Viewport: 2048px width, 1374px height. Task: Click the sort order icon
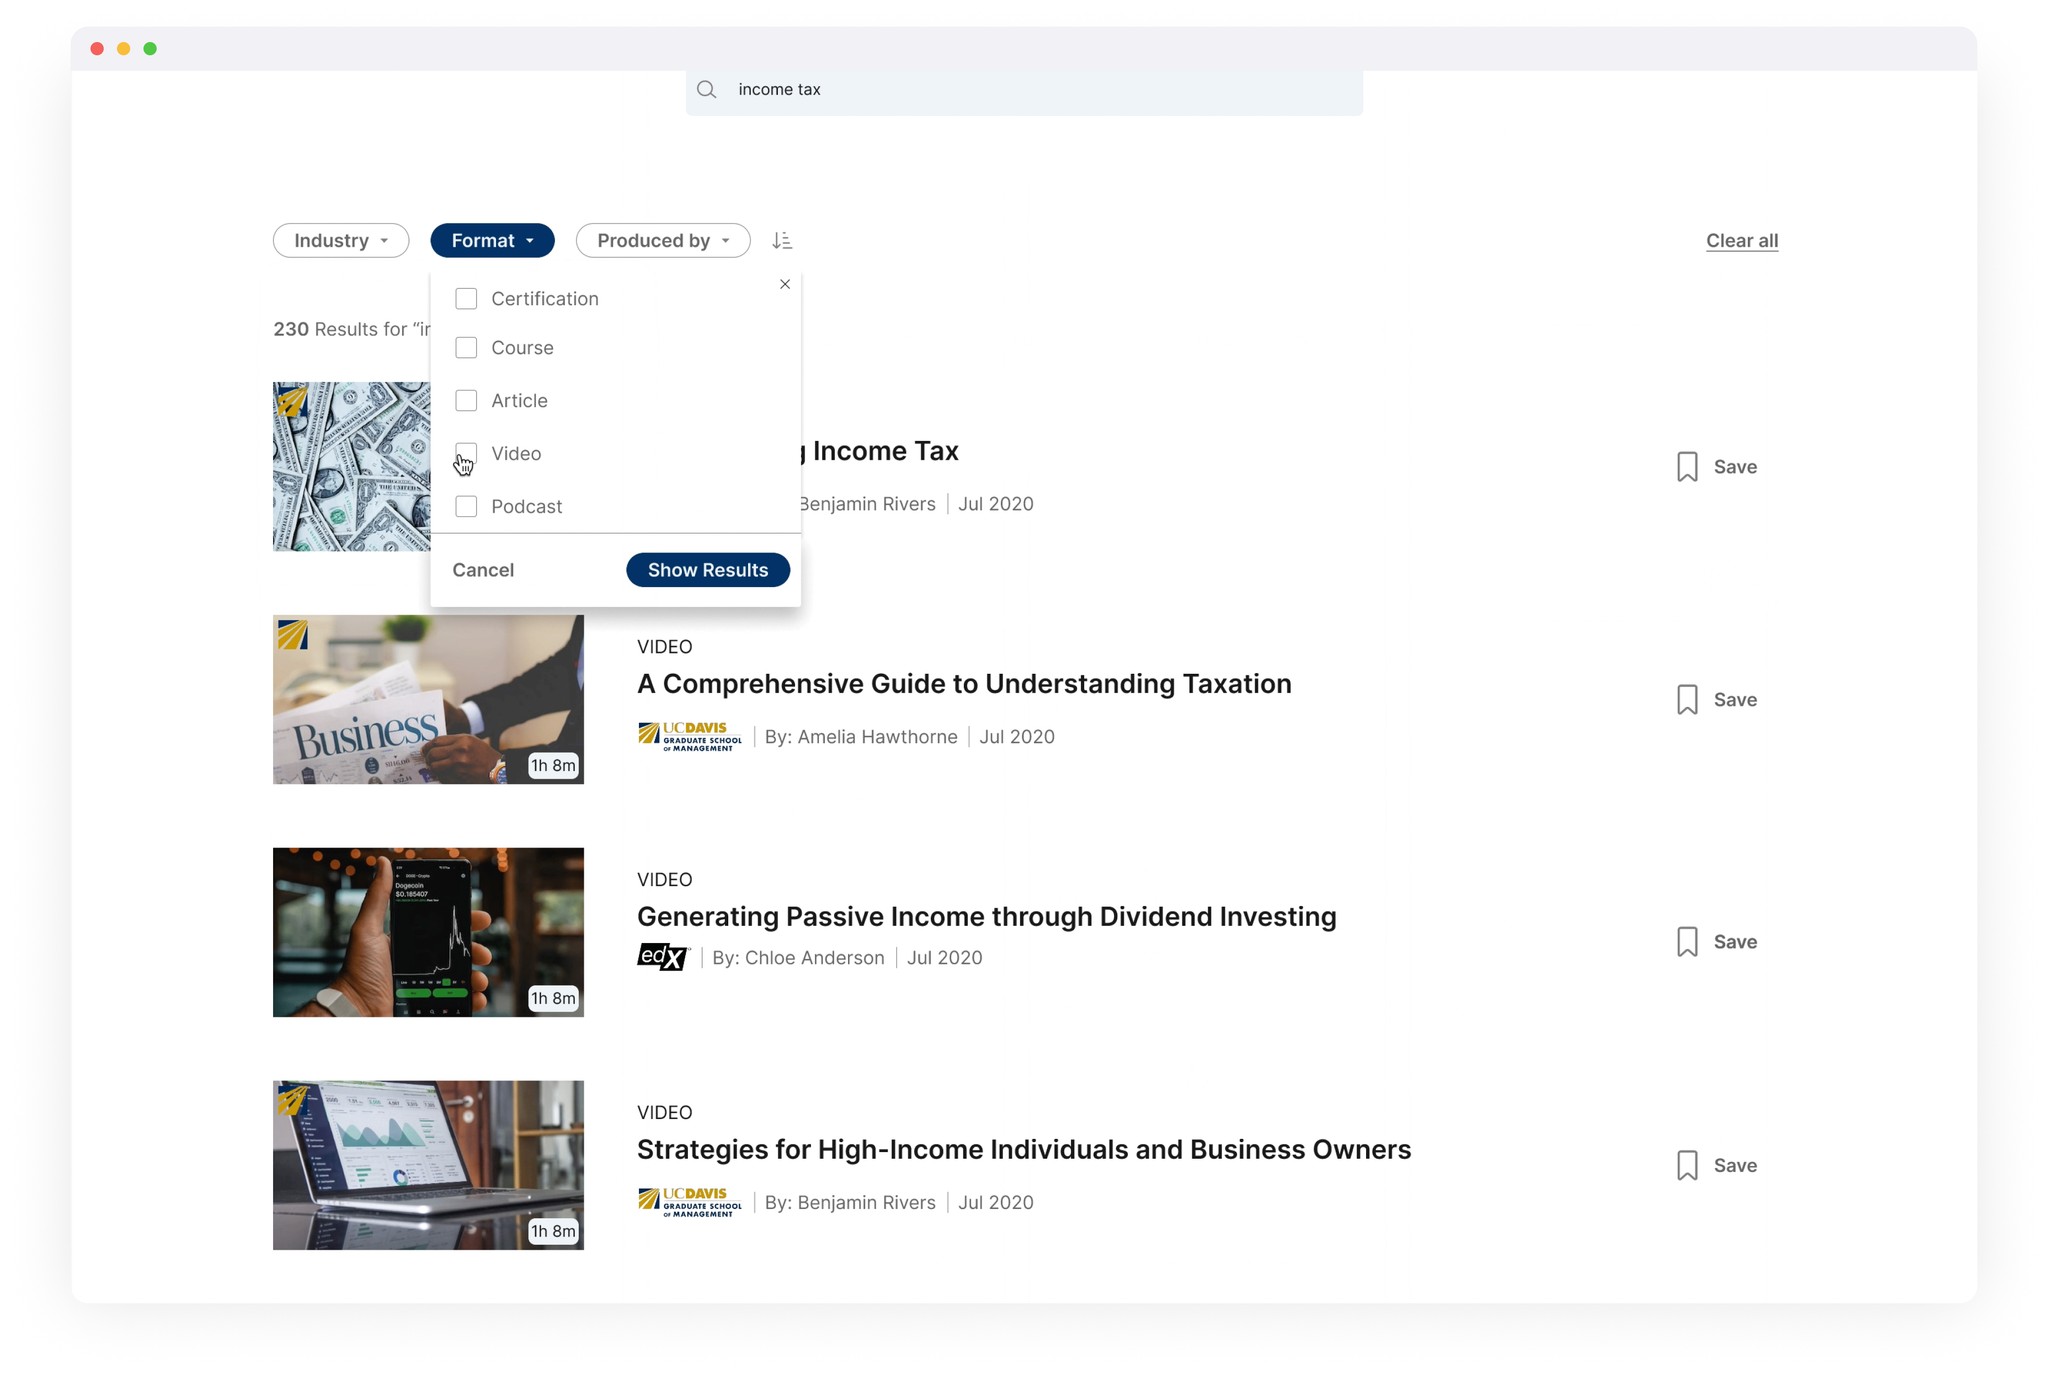point(782,240)
